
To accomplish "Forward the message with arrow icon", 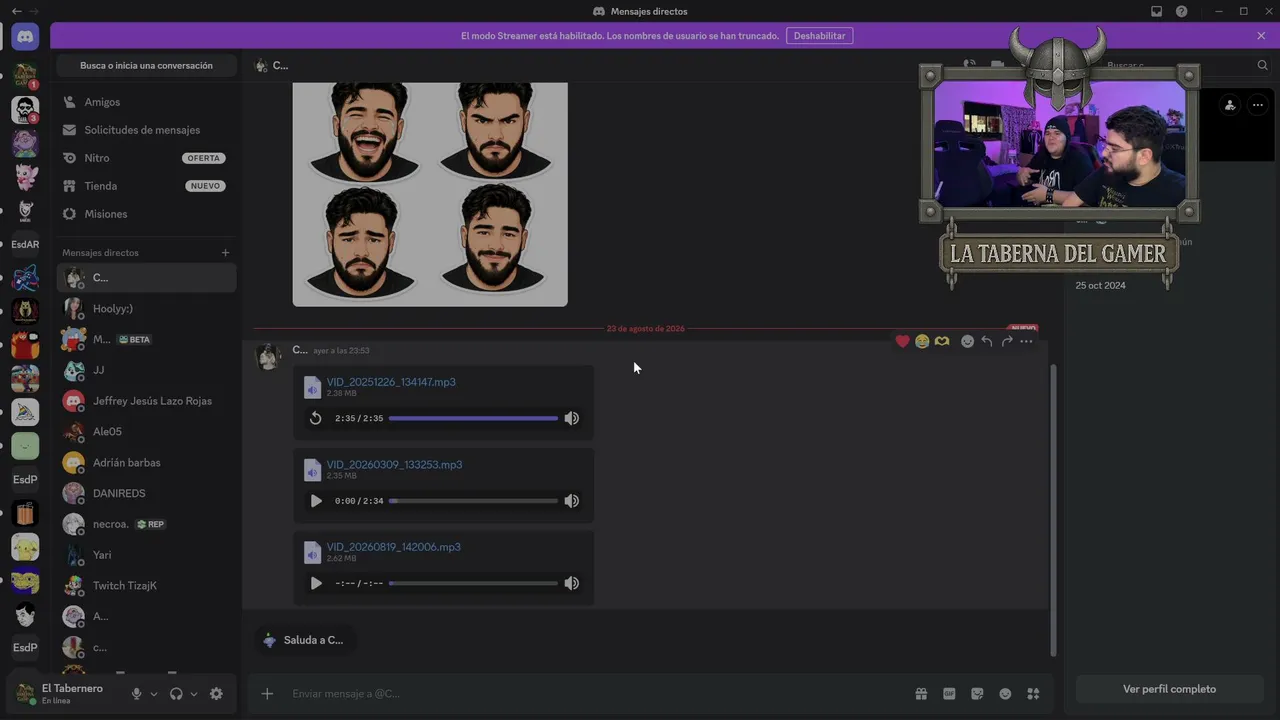I will pyautogui.click(x=1007, y=341).
